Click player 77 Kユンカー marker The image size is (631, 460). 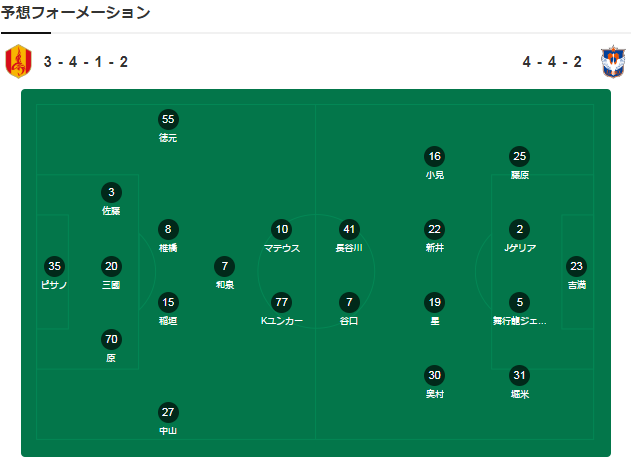[x=282, y=302]
